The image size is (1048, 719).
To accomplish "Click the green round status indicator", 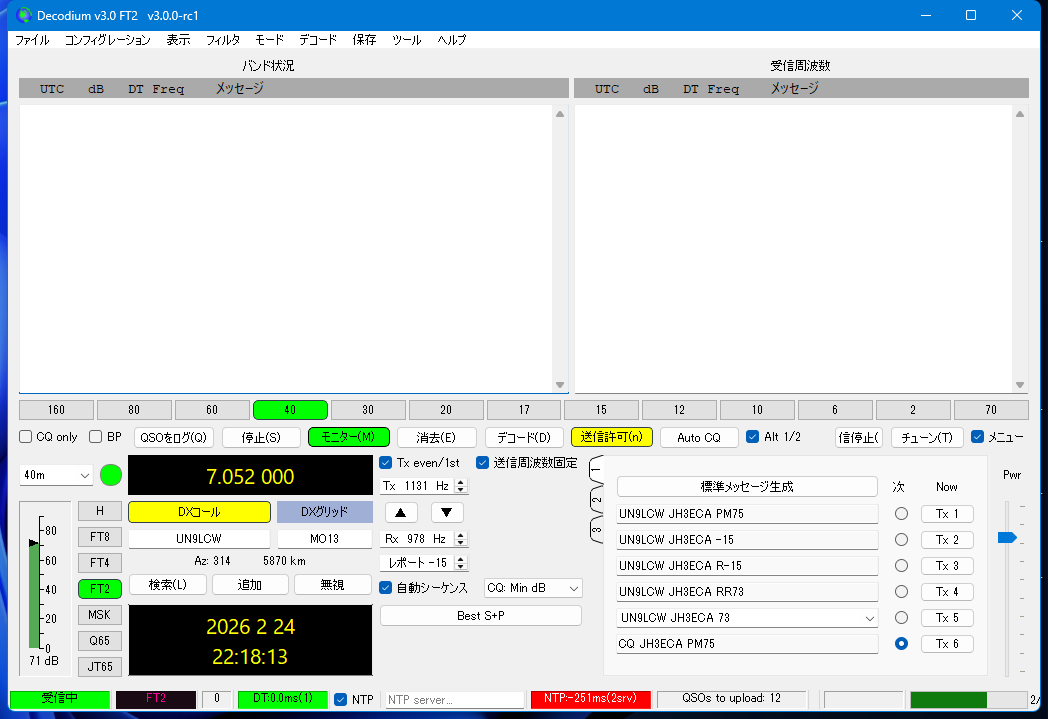I will 110,475.
